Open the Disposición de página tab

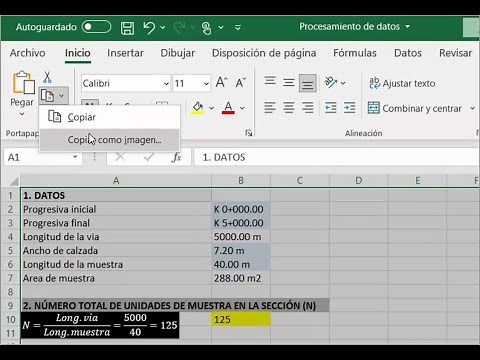pyautogui.click(x=264, y=53)
